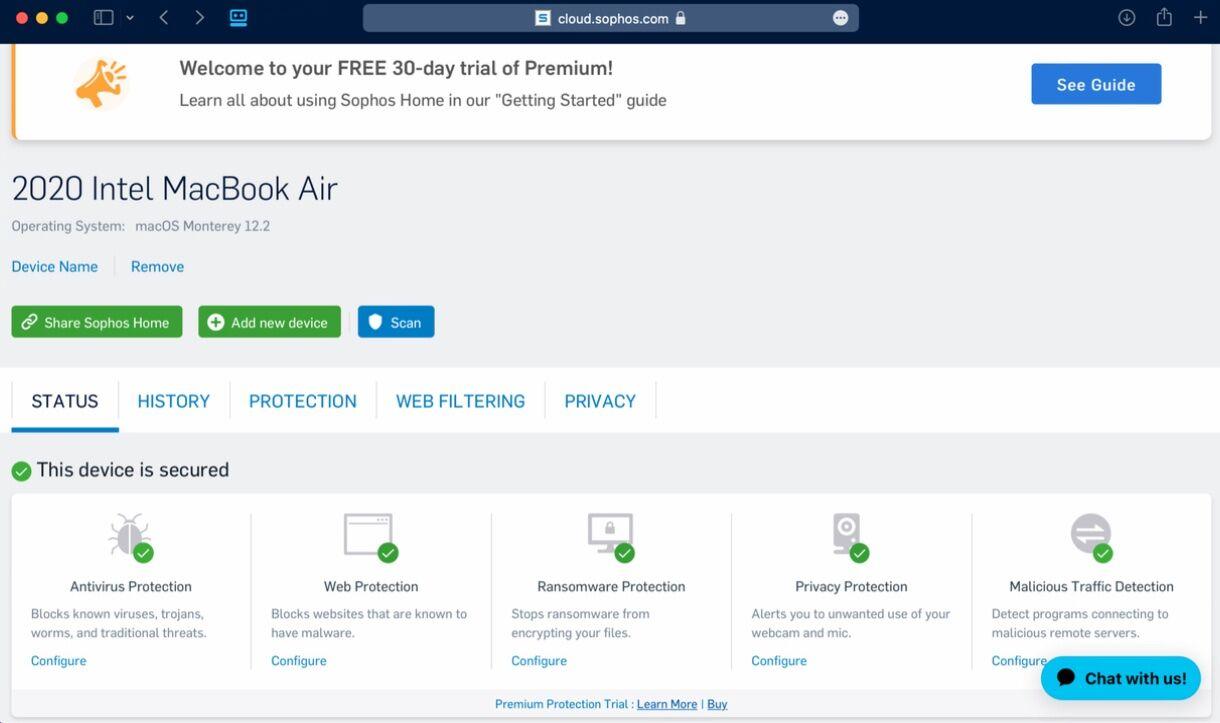
Task: Expand the sidebar tab group dropdown arrow
Action: coord(130,18)
